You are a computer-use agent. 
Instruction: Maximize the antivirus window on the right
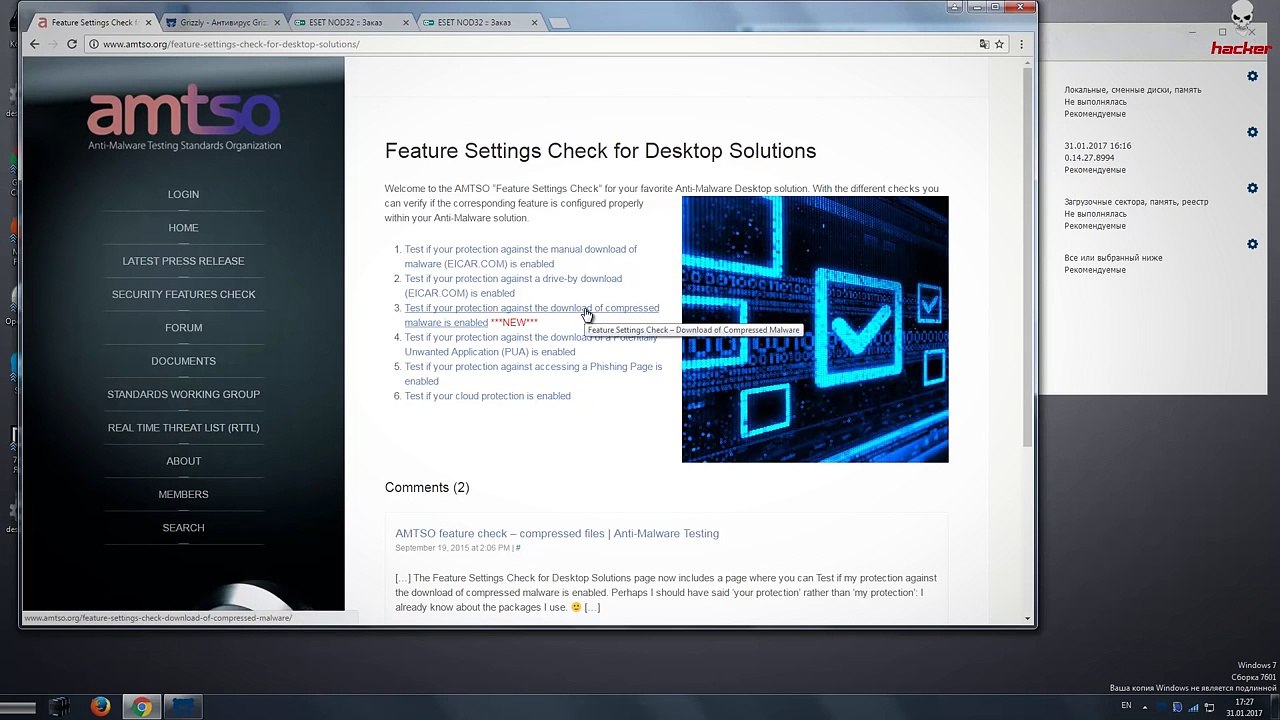tap(1222, 32)
